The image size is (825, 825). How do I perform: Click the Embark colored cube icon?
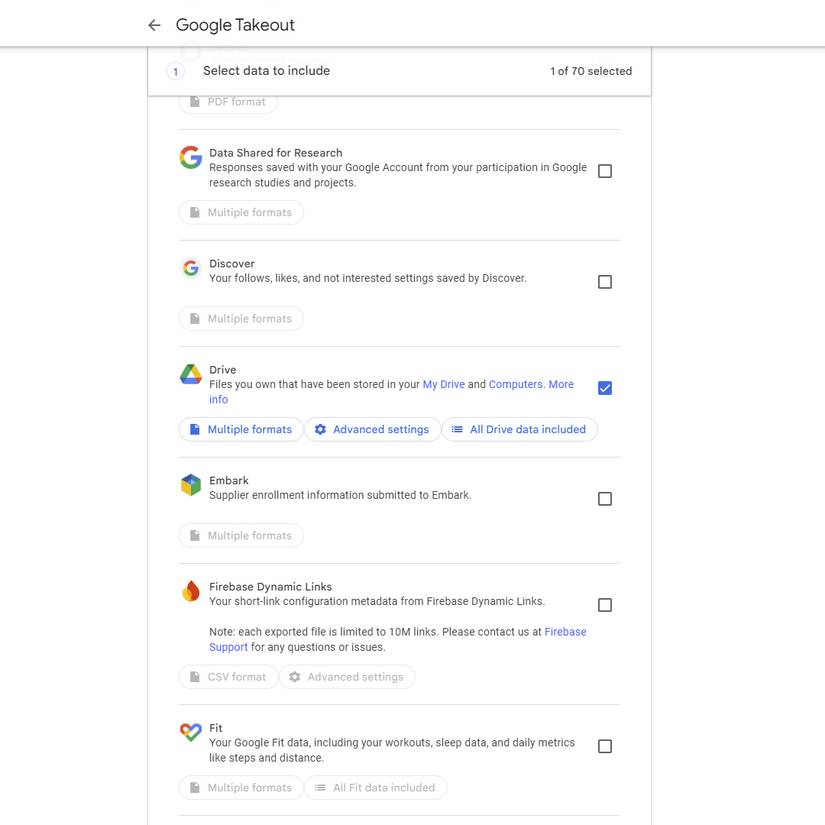pyautogui.click(x=191, y=484)
